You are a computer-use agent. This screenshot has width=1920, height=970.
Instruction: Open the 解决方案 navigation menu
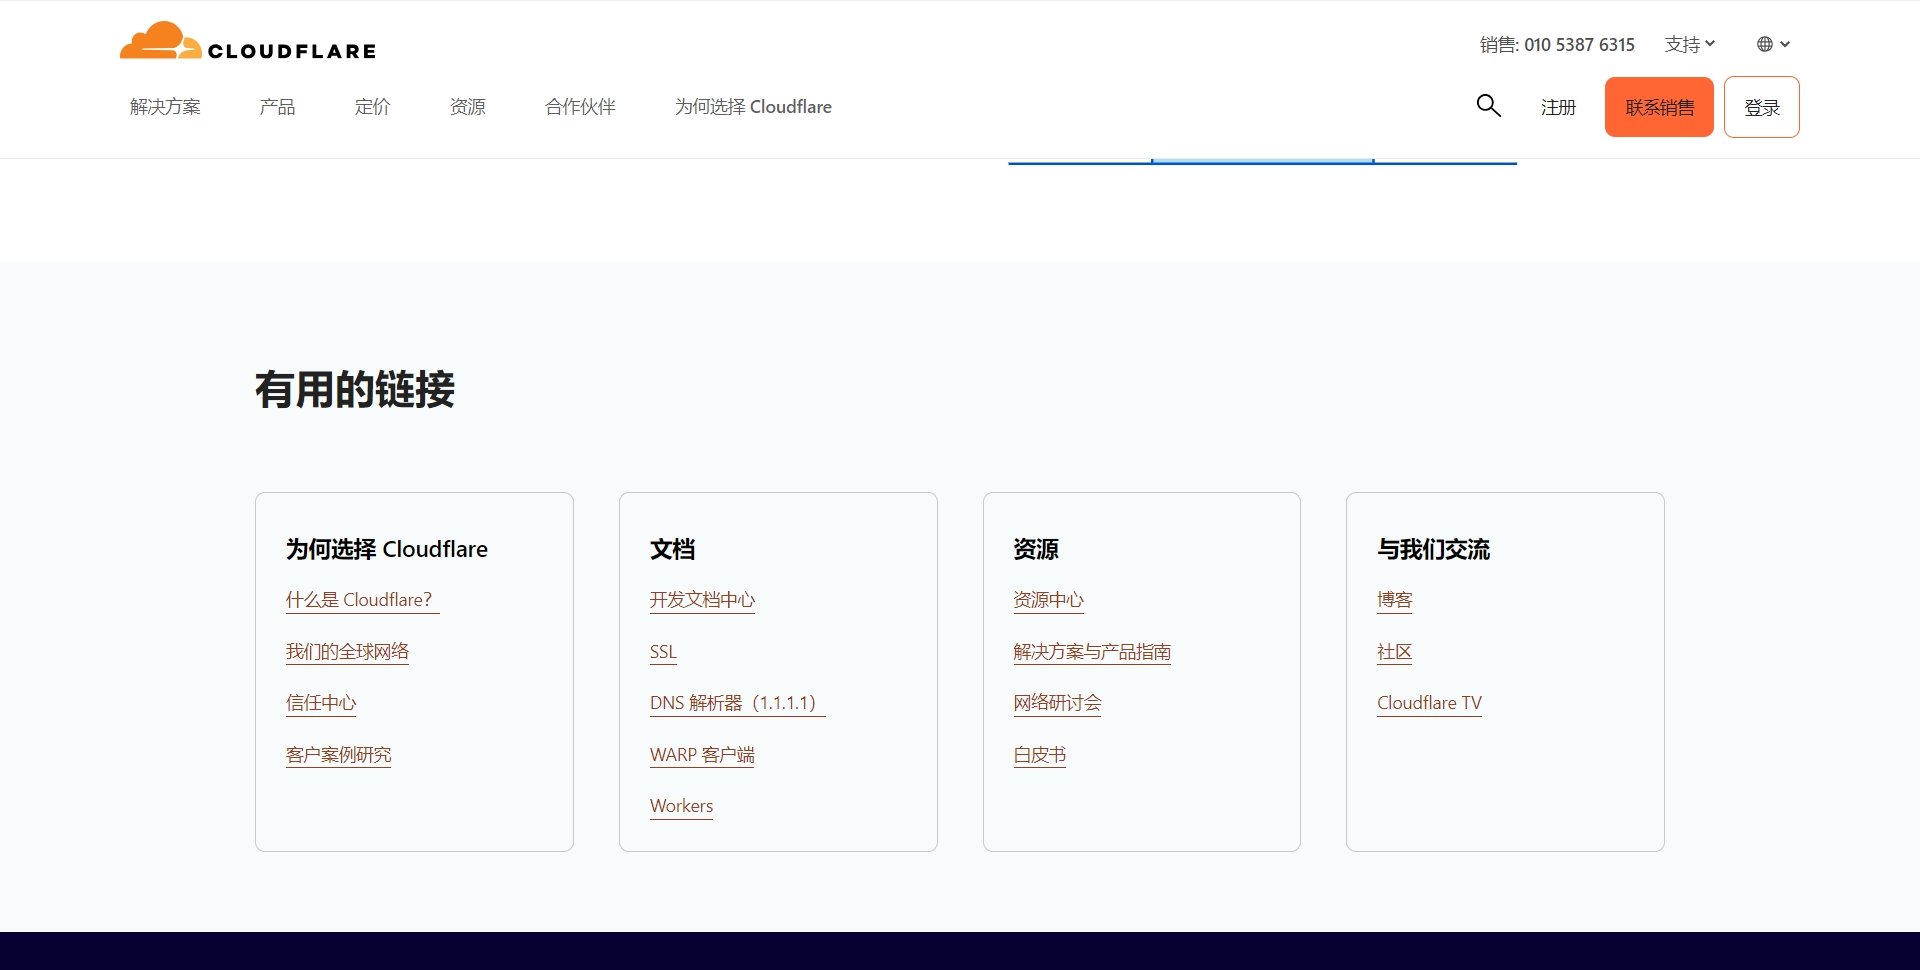click(165, 106)
